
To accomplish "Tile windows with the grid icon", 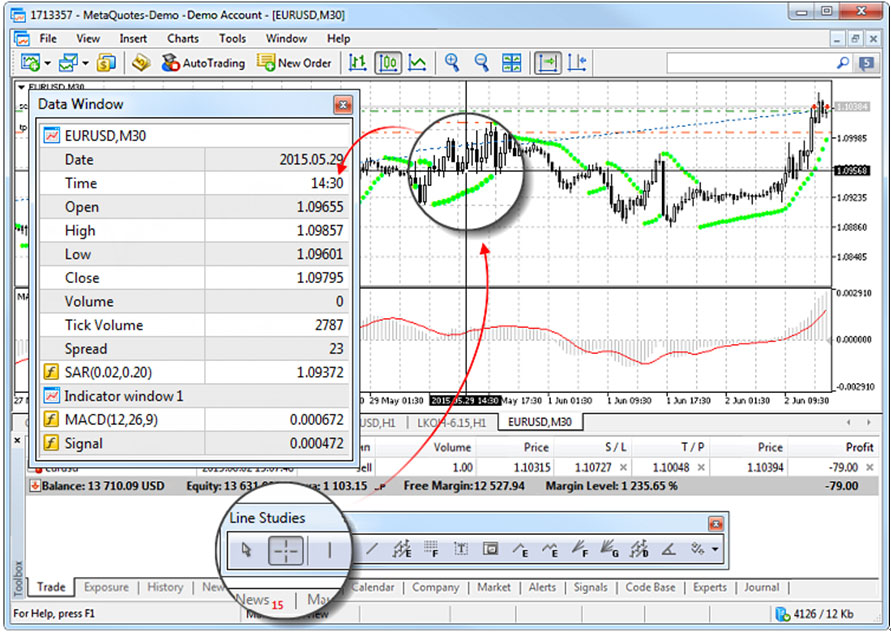I will point(511,63).
